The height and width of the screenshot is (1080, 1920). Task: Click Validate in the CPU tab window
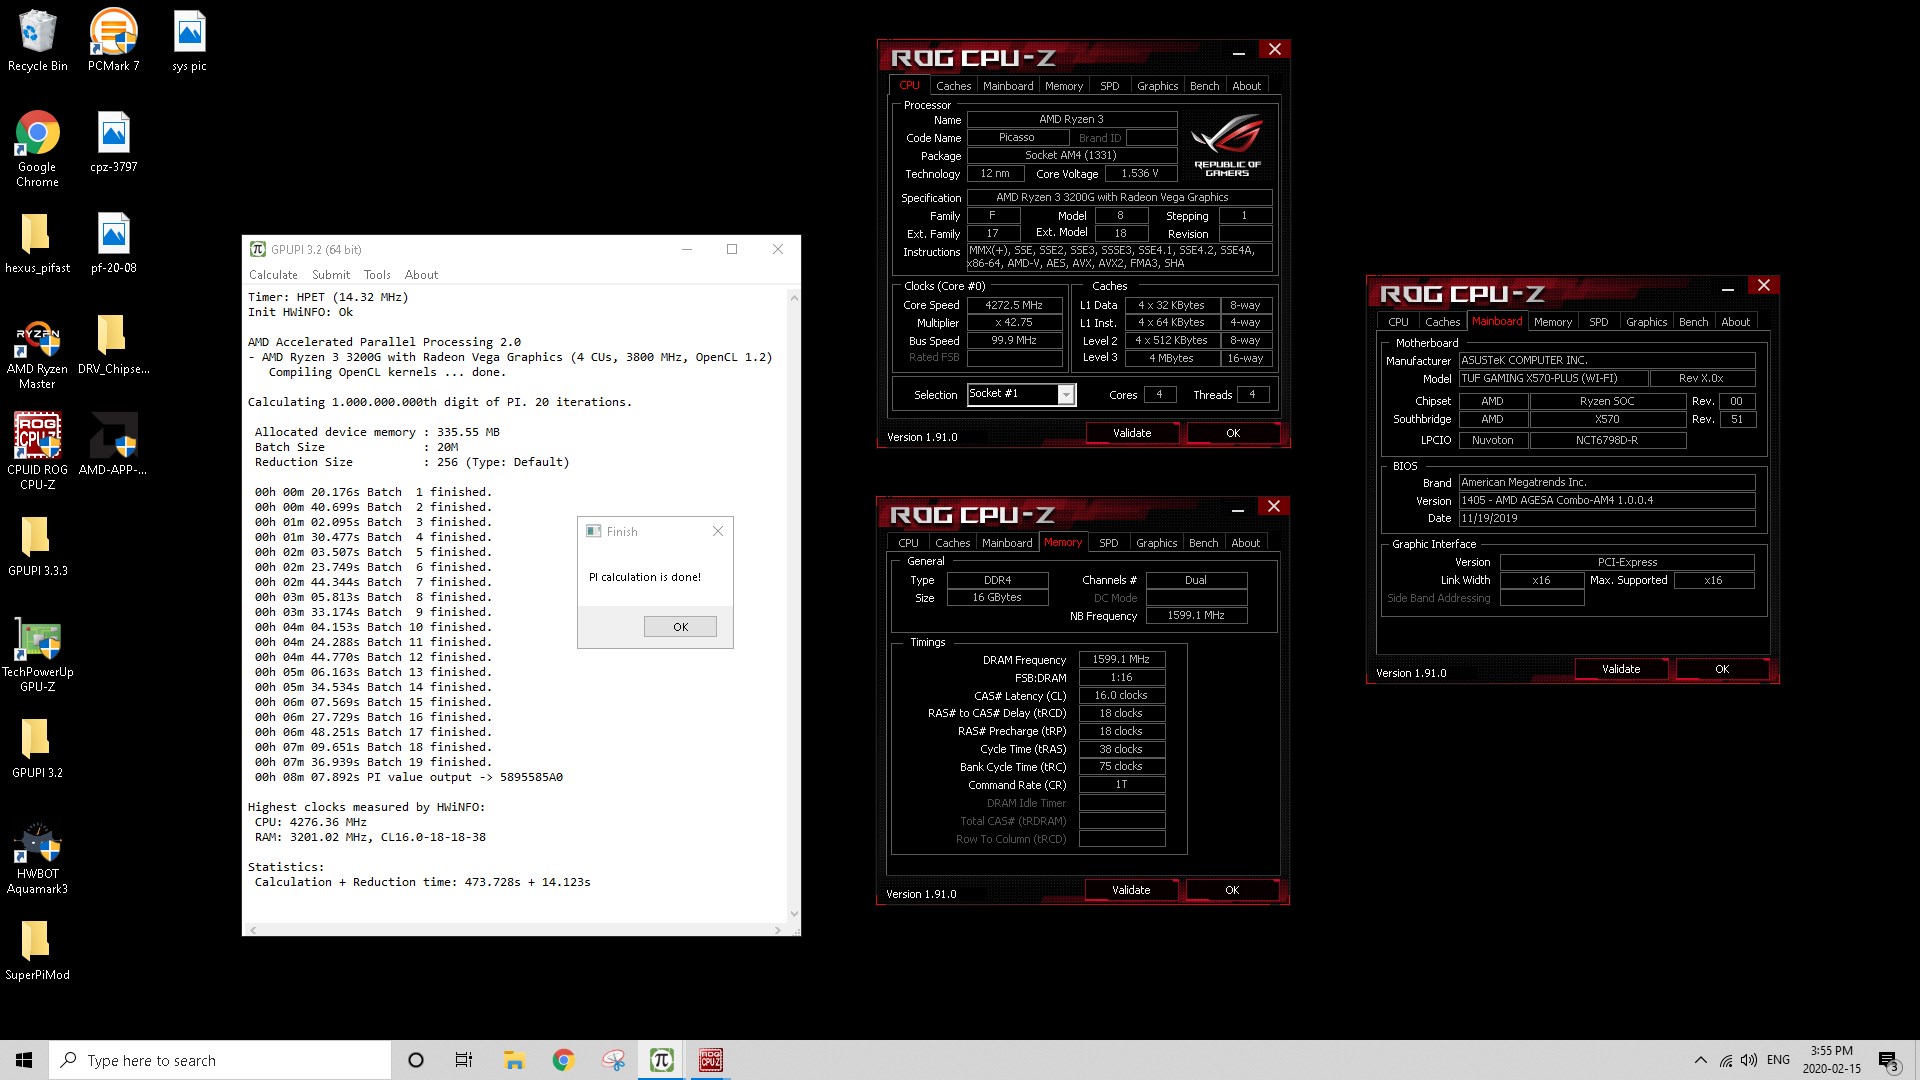tap(1132, 433)
